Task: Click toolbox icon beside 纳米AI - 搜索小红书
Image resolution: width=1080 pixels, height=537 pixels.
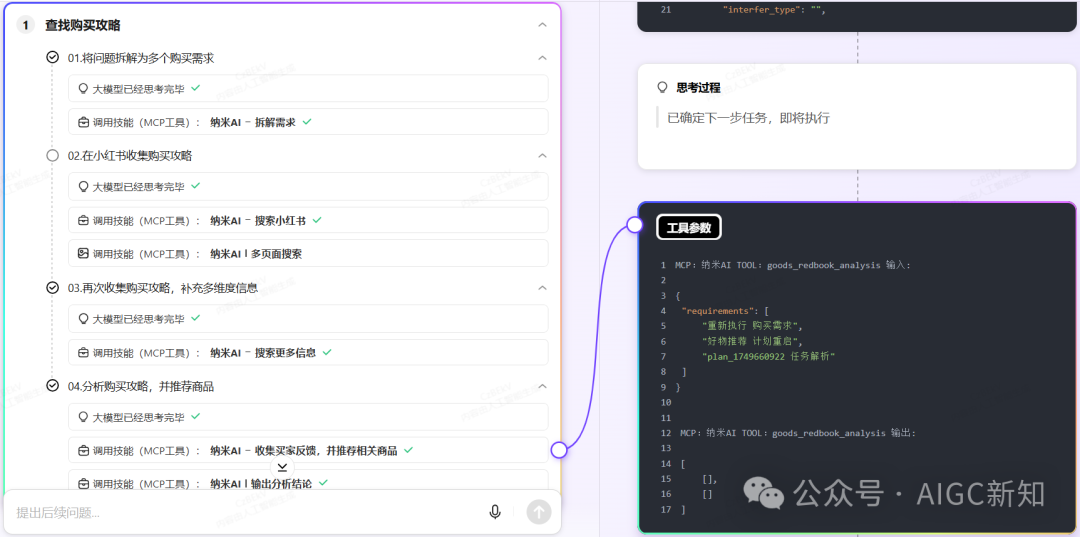Action: click(83, 220)
